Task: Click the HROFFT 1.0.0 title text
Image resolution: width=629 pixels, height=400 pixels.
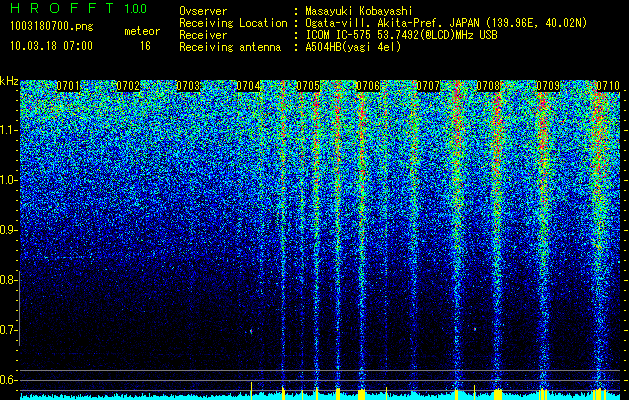Action: pyautogui.click(x=79, y=8)
